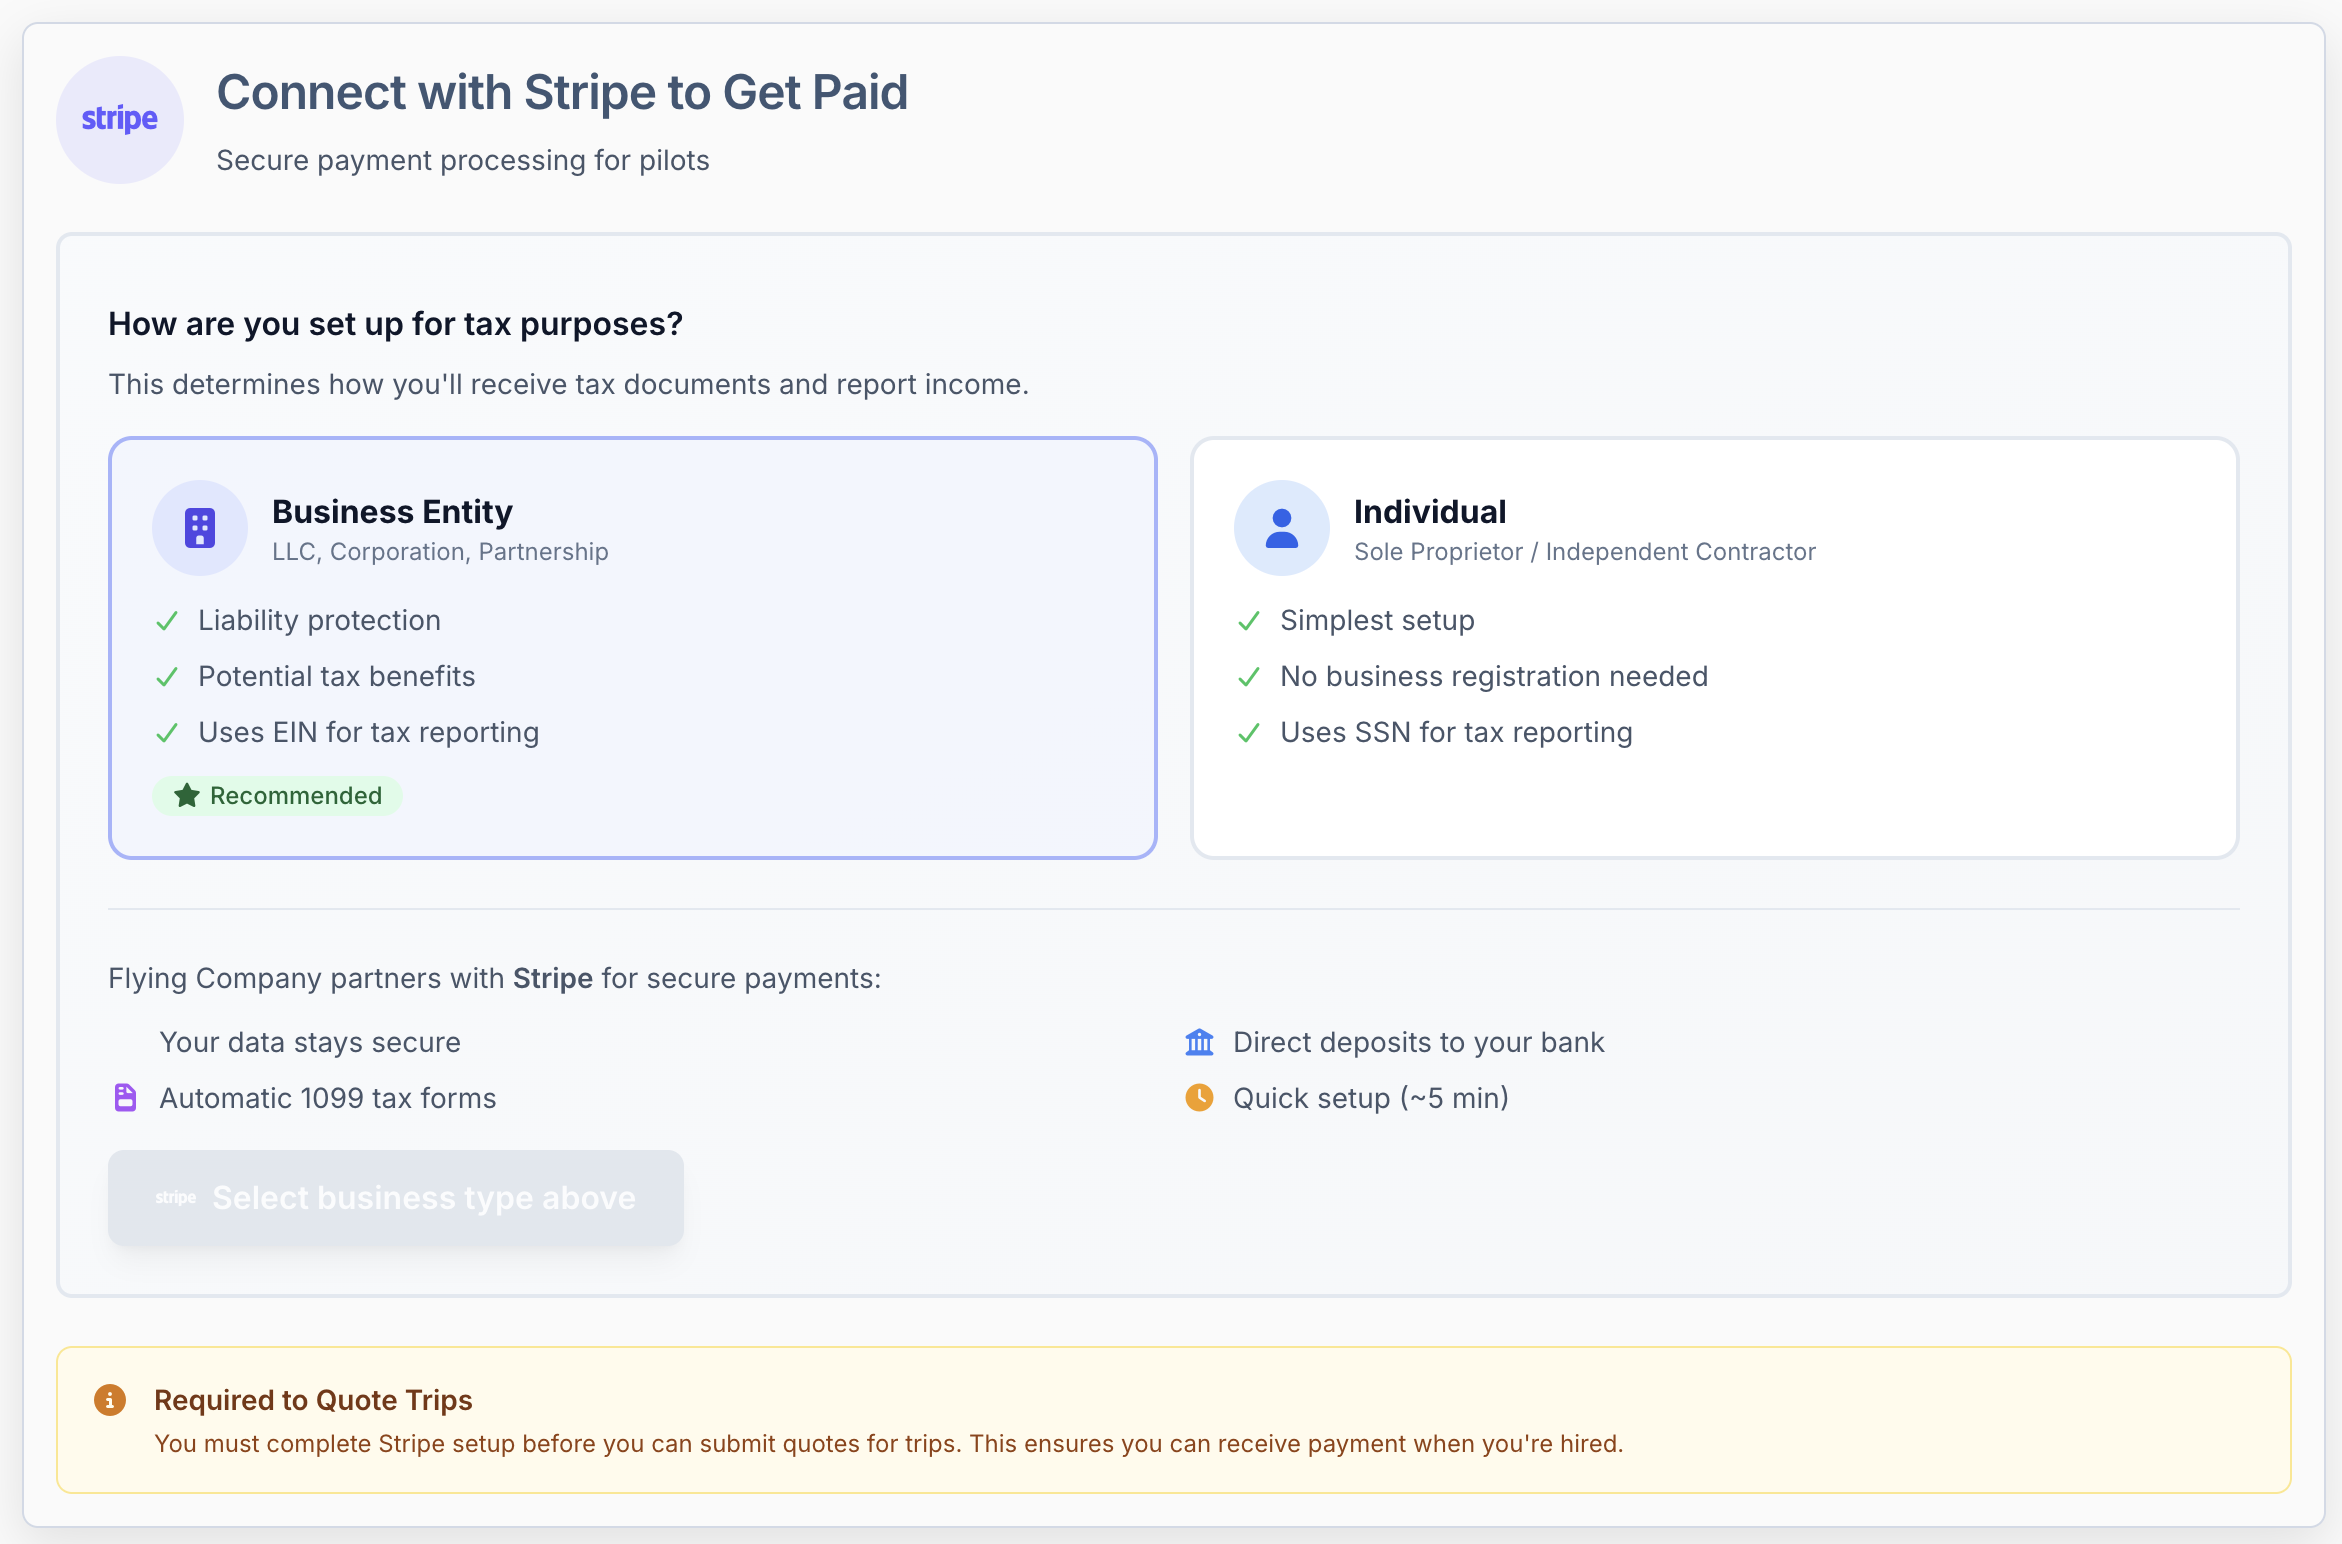Choose the Individual option card
2342x1544 pixels.
pos(1715,648)
